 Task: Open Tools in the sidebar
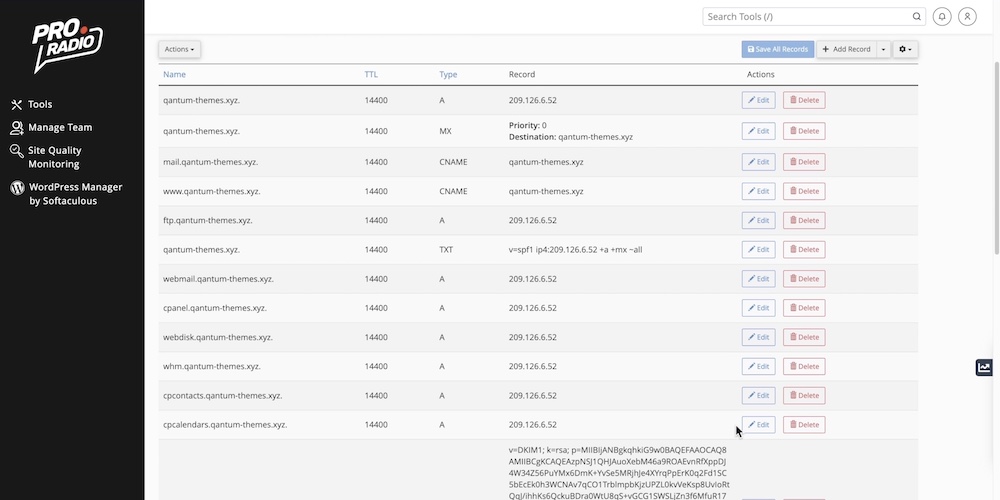pos(40,105)
